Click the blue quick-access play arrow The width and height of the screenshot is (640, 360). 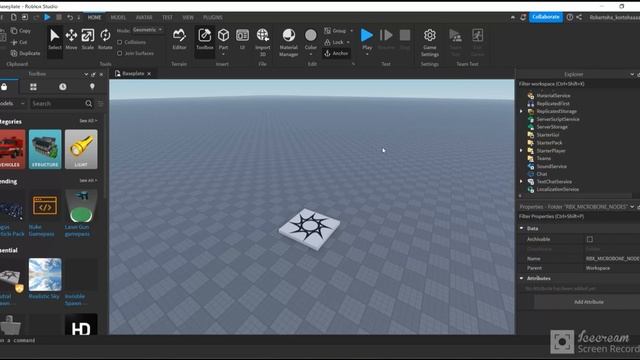47,17
